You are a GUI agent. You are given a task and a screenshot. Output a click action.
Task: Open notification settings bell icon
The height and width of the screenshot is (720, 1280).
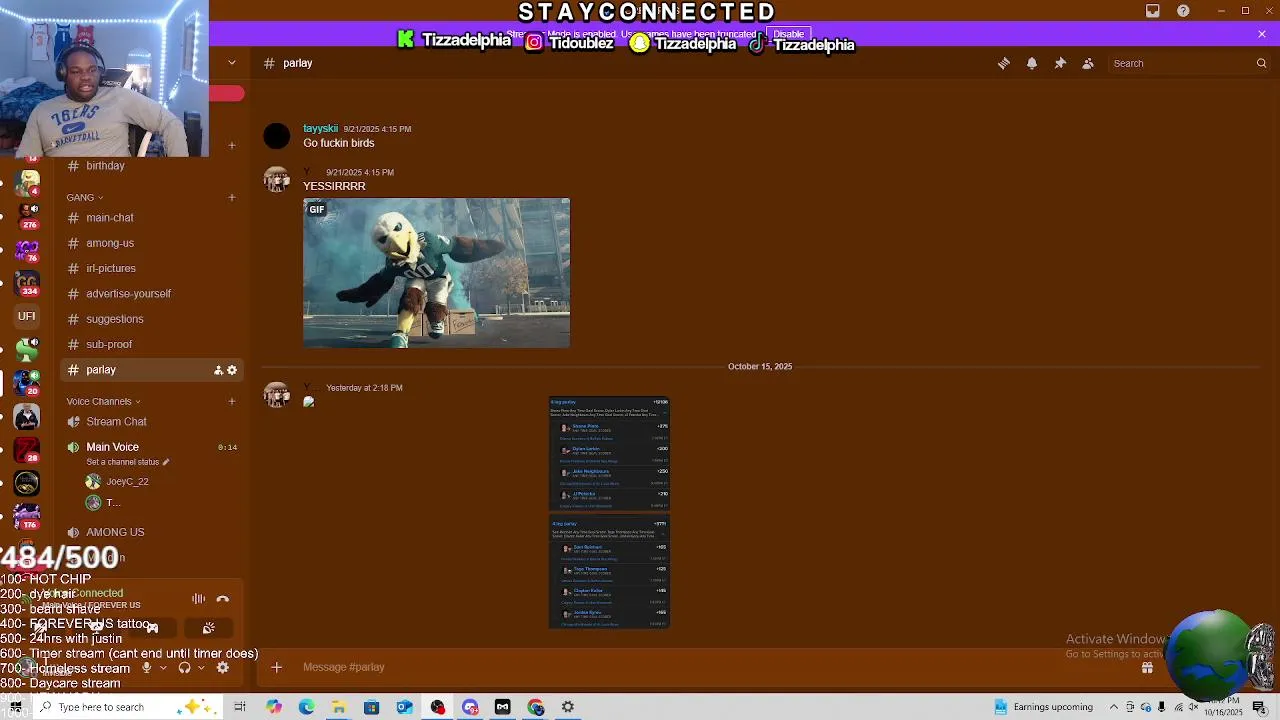(x=1032, y=63)
